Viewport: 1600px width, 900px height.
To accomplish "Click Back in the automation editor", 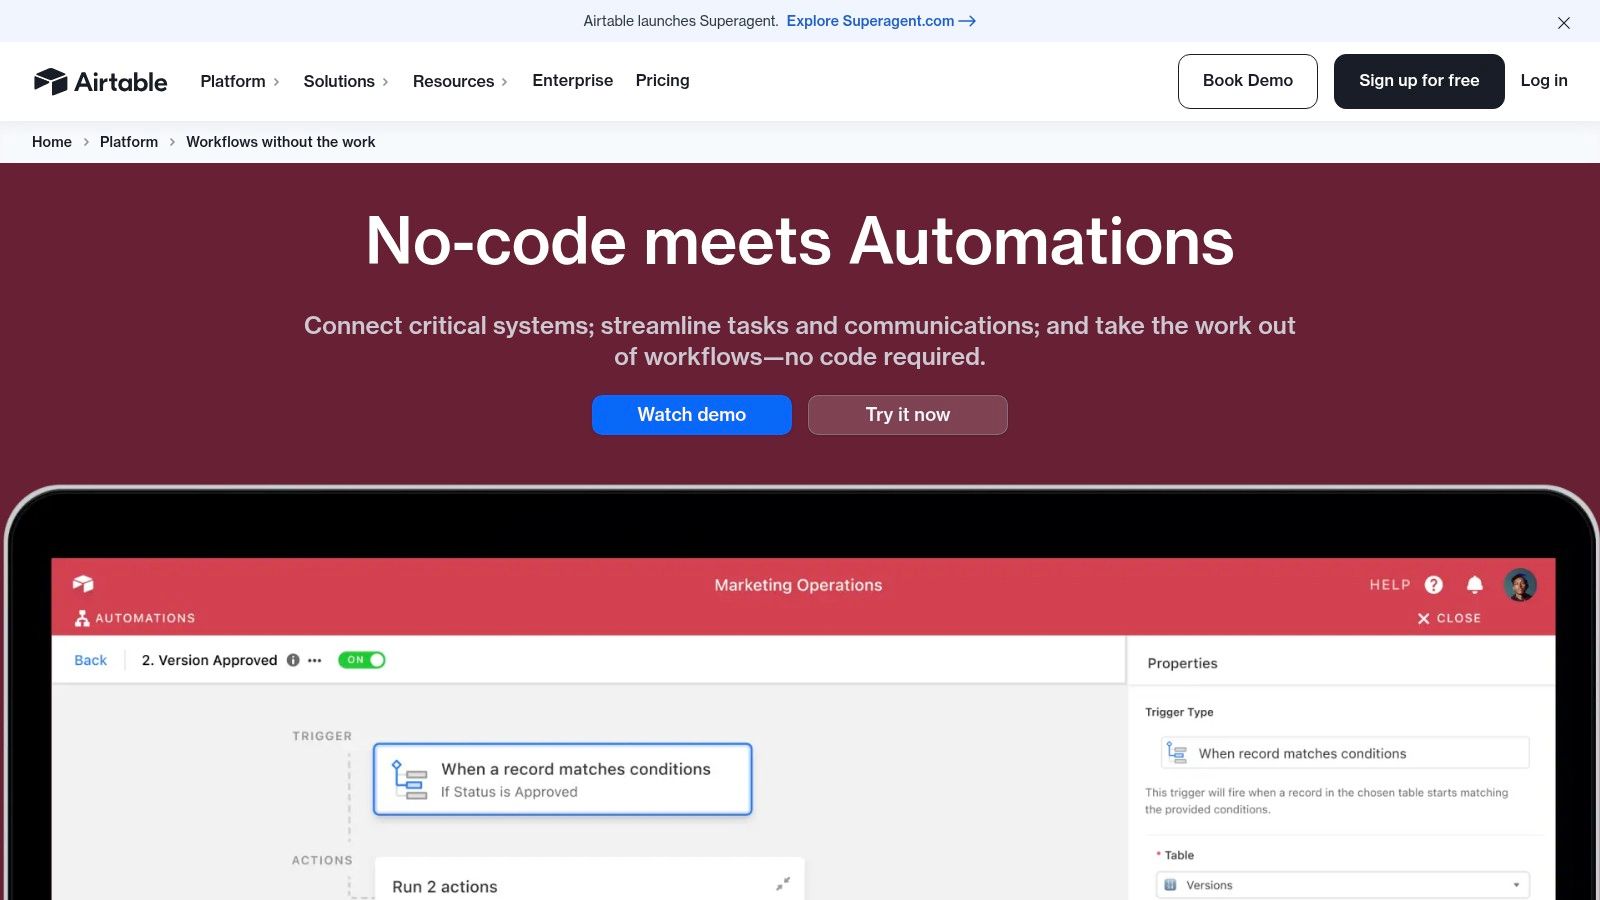I will click(x=90, y=660).
